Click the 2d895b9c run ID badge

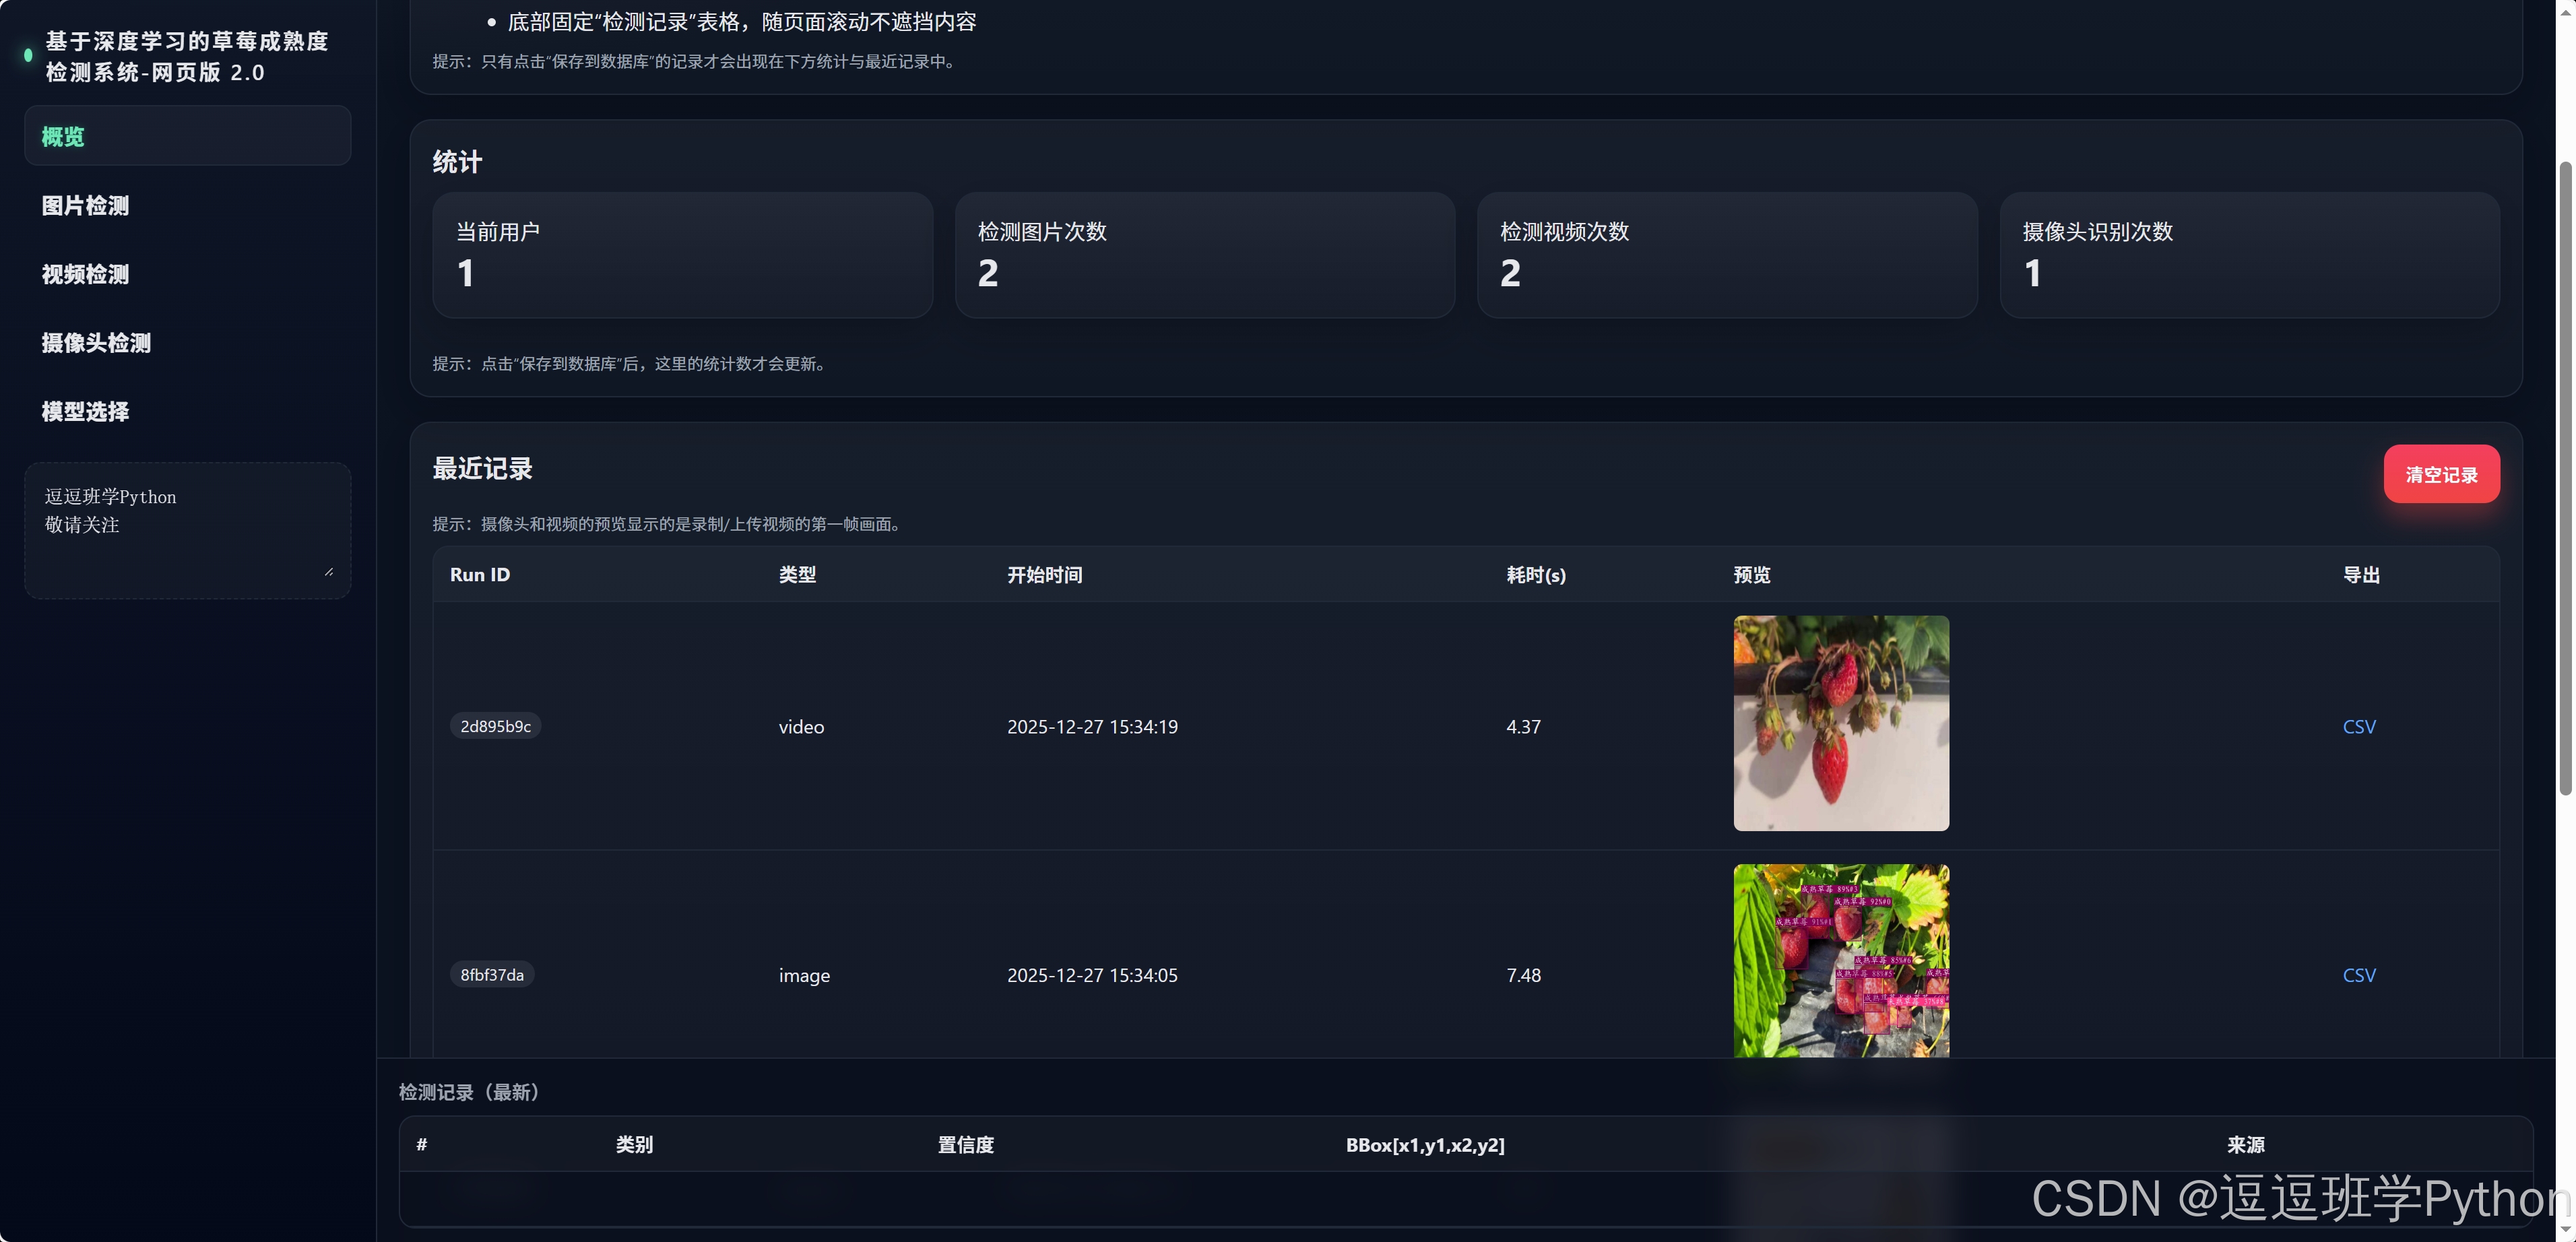click(495, 727)
